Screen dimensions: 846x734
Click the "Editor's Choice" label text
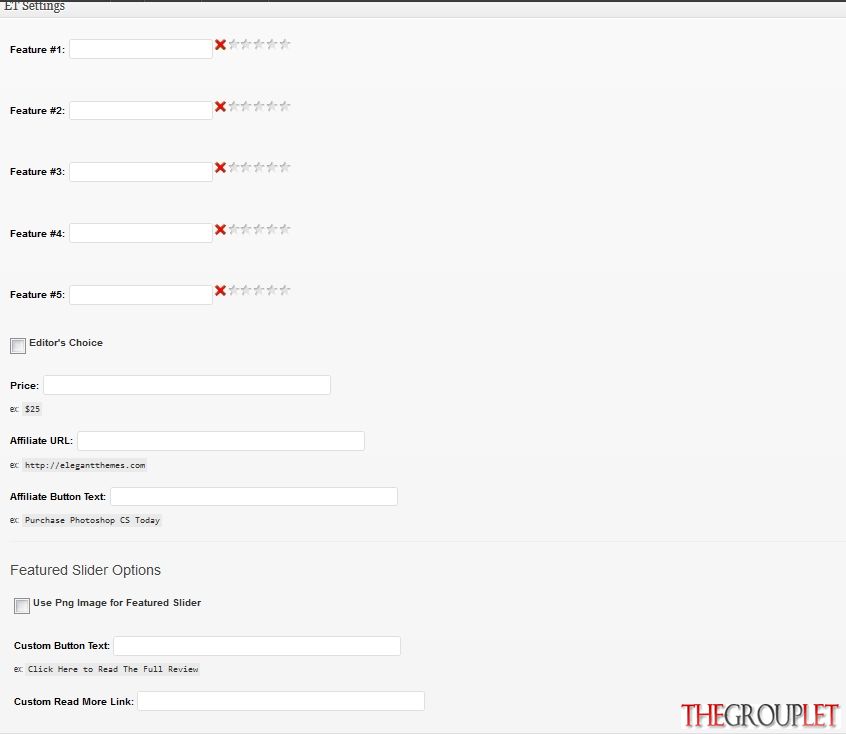(x=66, y=343)
